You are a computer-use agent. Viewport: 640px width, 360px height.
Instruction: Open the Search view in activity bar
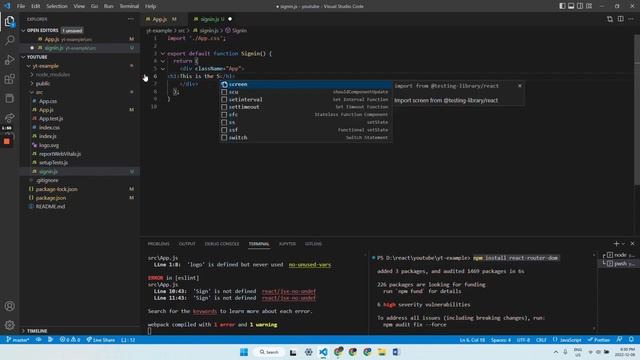pyautogui.click(x=9, y=40)
